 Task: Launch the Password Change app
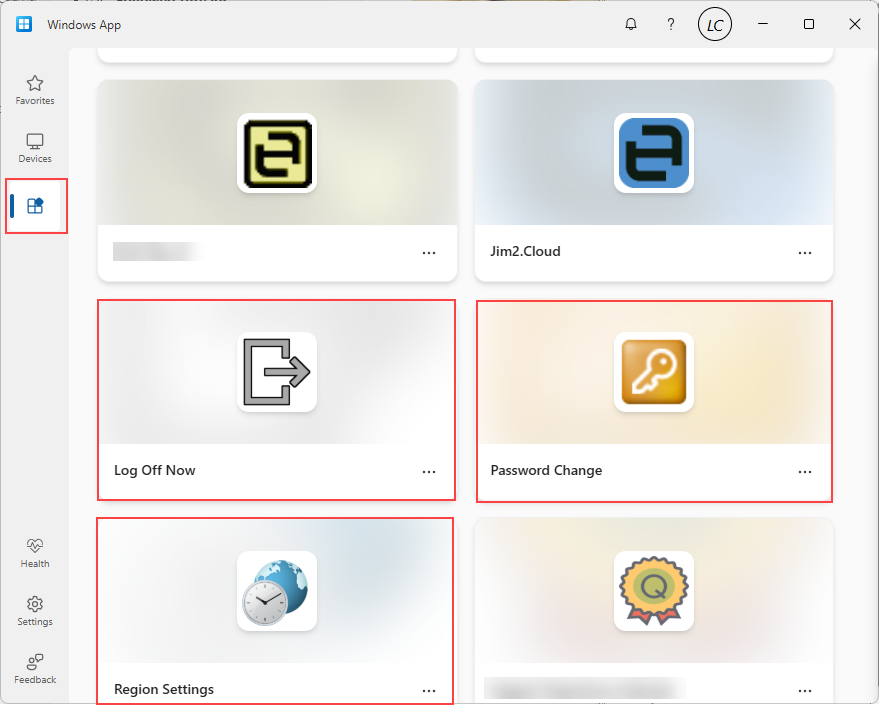point(654,373)
